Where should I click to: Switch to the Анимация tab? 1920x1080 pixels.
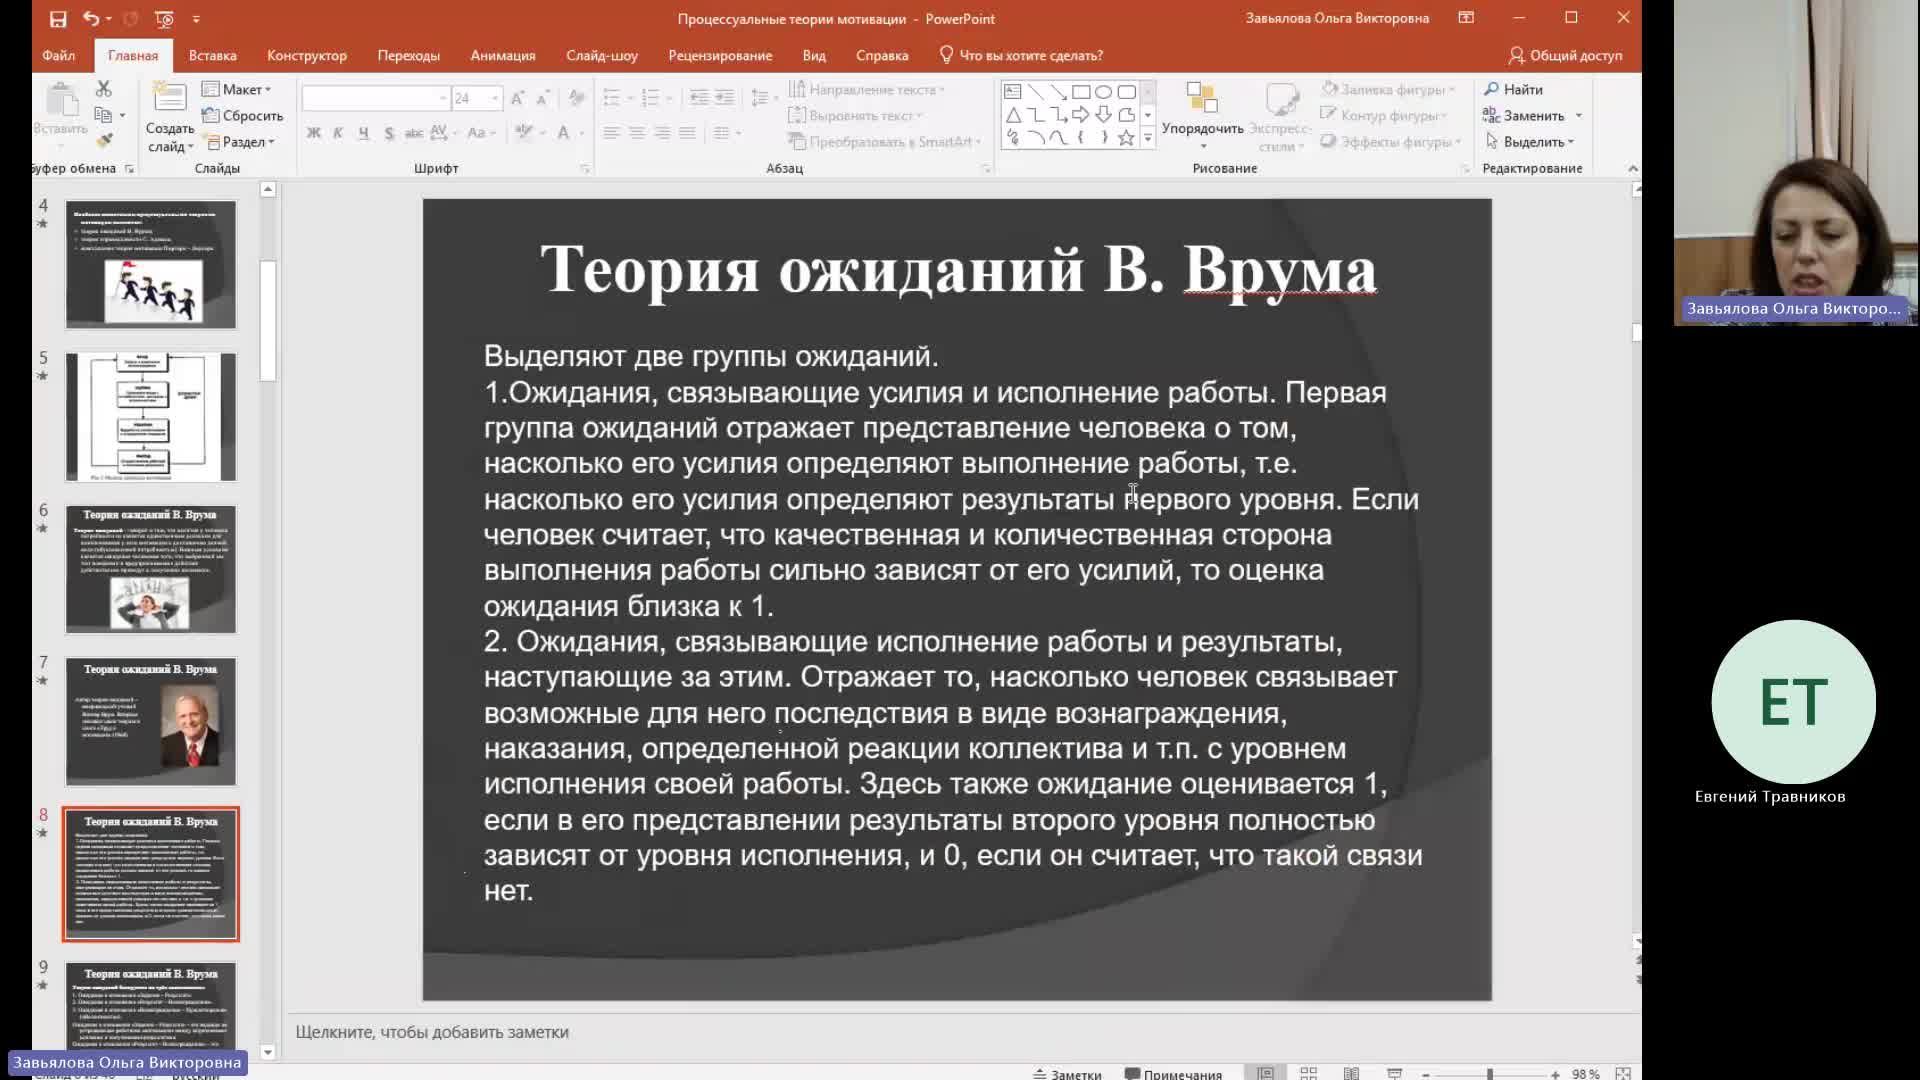pyautogui.click(x=503, y=55)
